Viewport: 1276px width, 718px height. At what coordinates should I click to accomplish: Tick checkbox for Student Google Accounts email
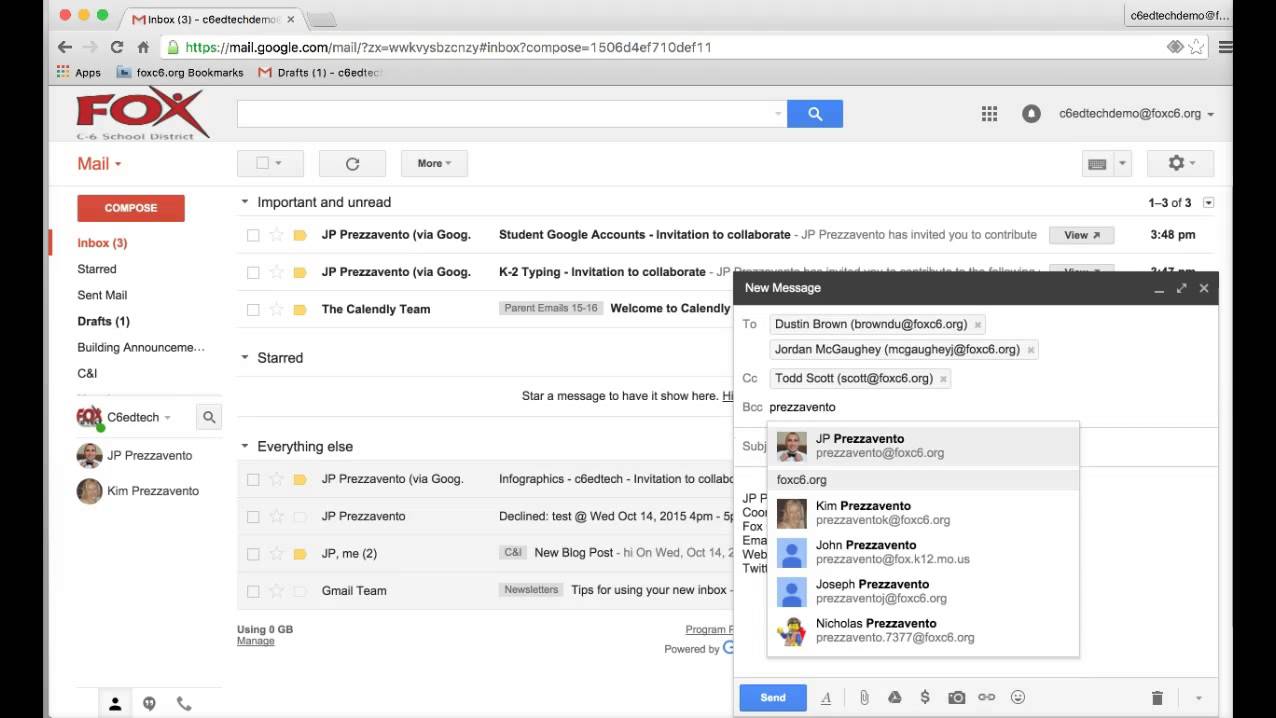pos(253,235)
